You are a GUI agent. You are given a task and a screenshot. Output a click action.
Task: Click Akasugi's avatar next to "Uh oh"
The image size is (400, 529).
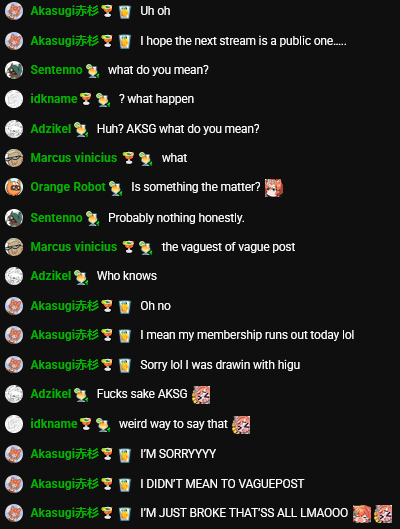point(14,11)
